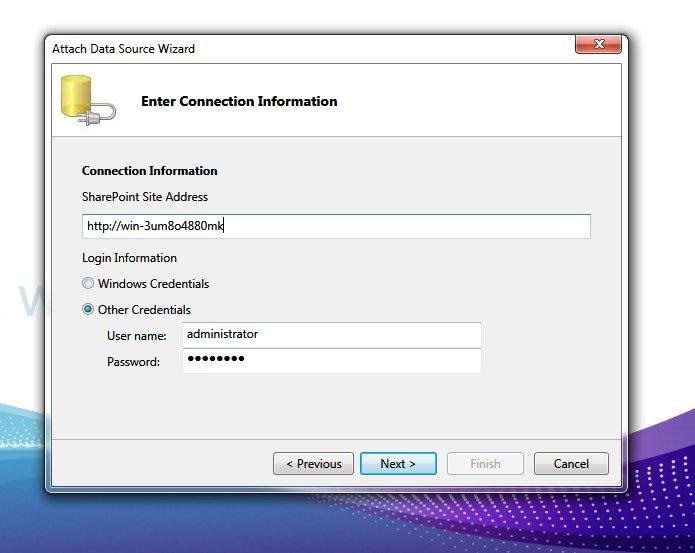Viewport: 695px width, 553px height.
Task: Select the Other Credentials radio button
Action: pyautogui.click(x=88, y=309)
